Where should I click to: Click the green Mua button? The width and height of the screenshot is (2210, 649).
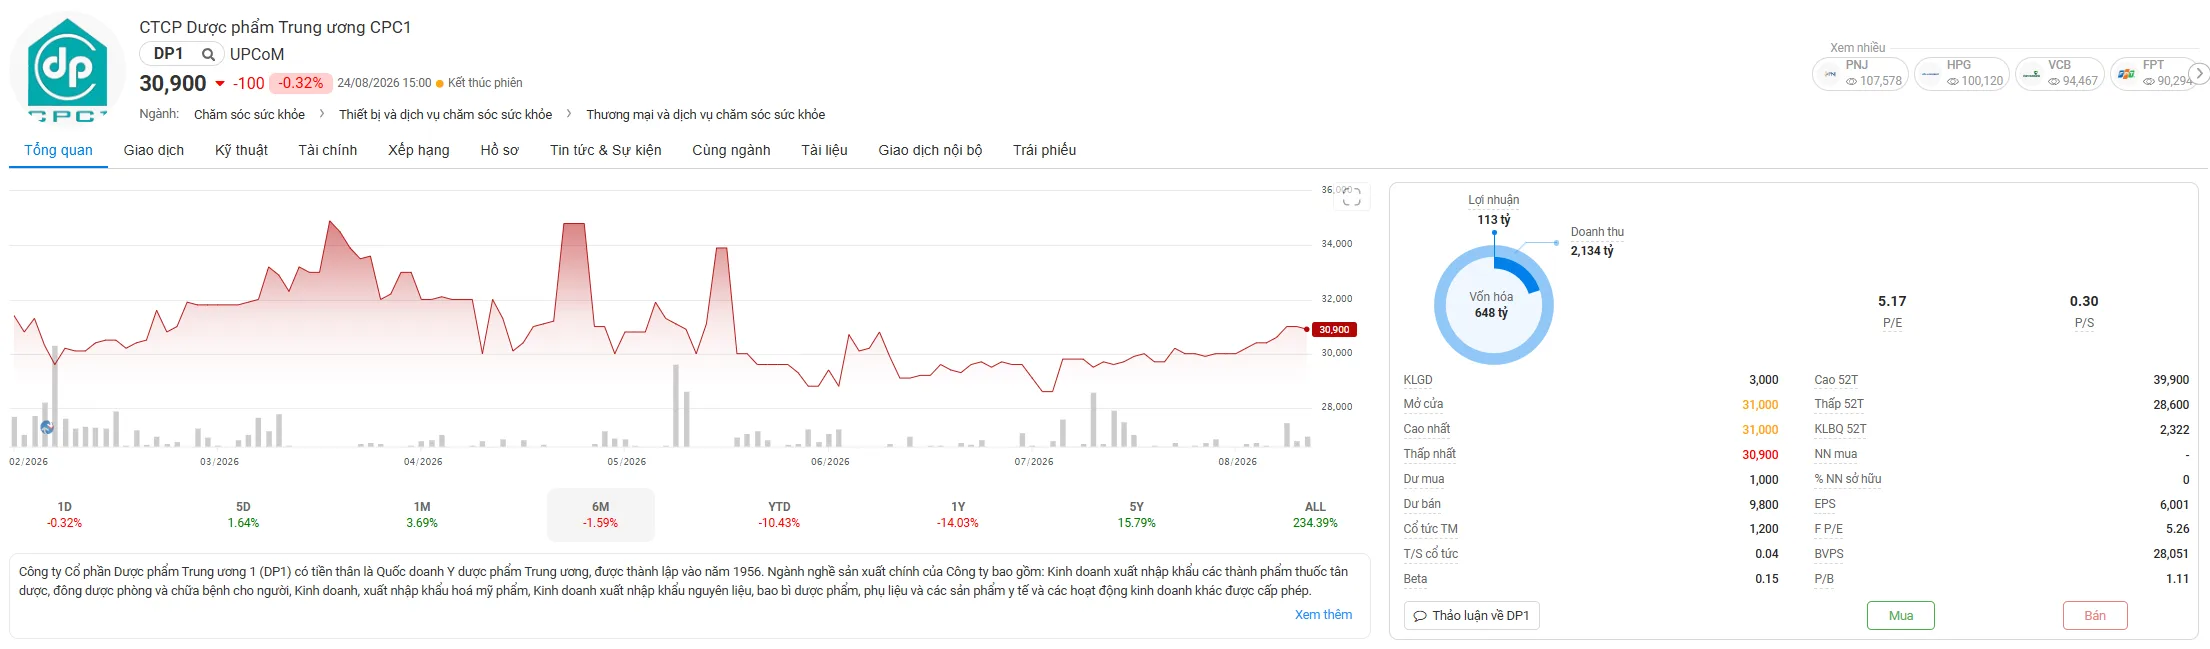1900,616
